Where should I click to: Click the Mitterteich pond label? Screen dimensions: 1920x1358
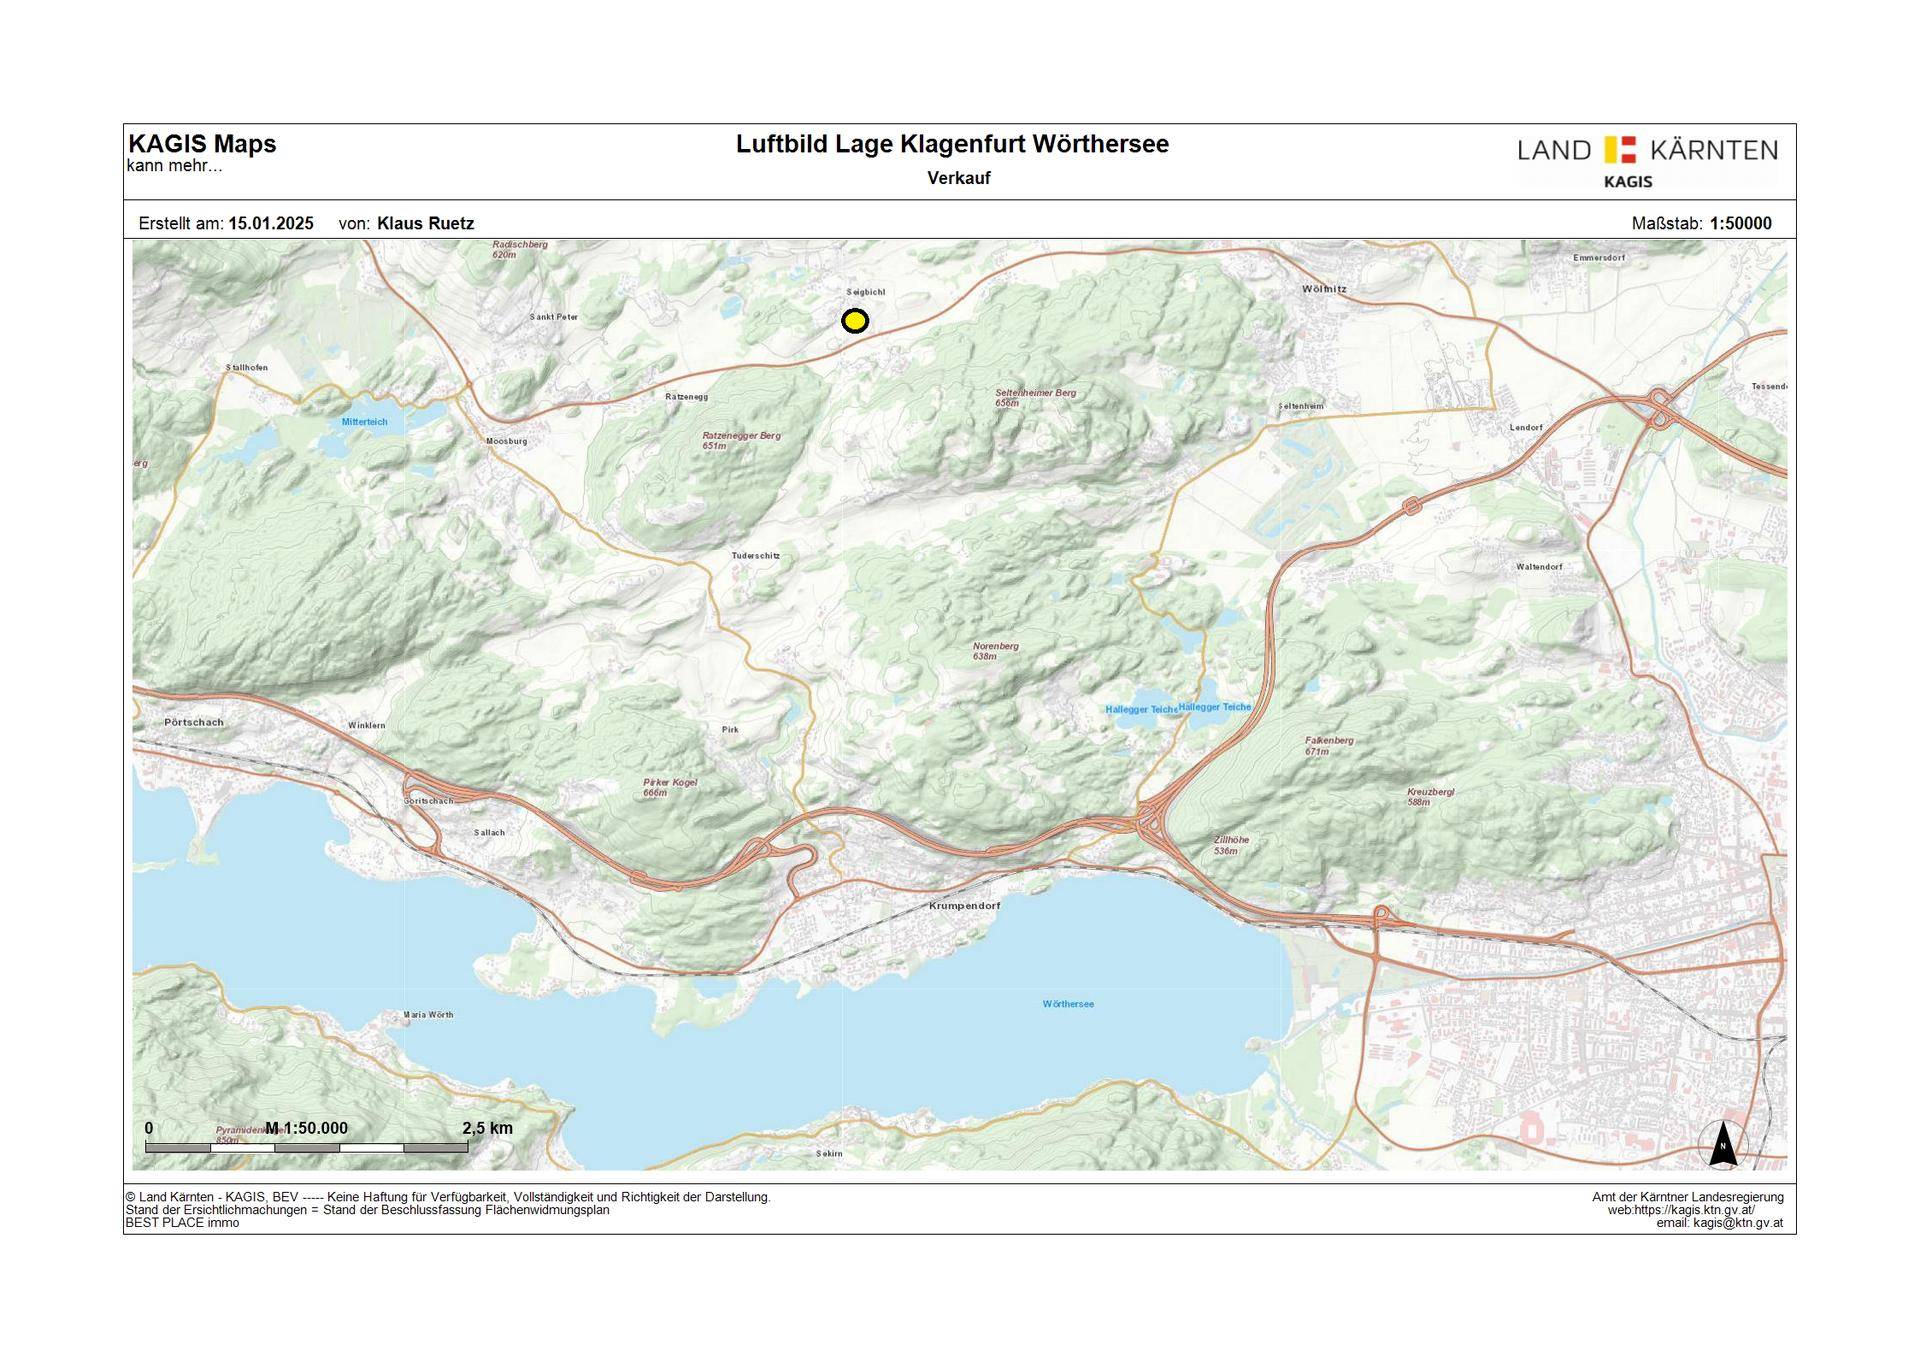click(364, 422)
